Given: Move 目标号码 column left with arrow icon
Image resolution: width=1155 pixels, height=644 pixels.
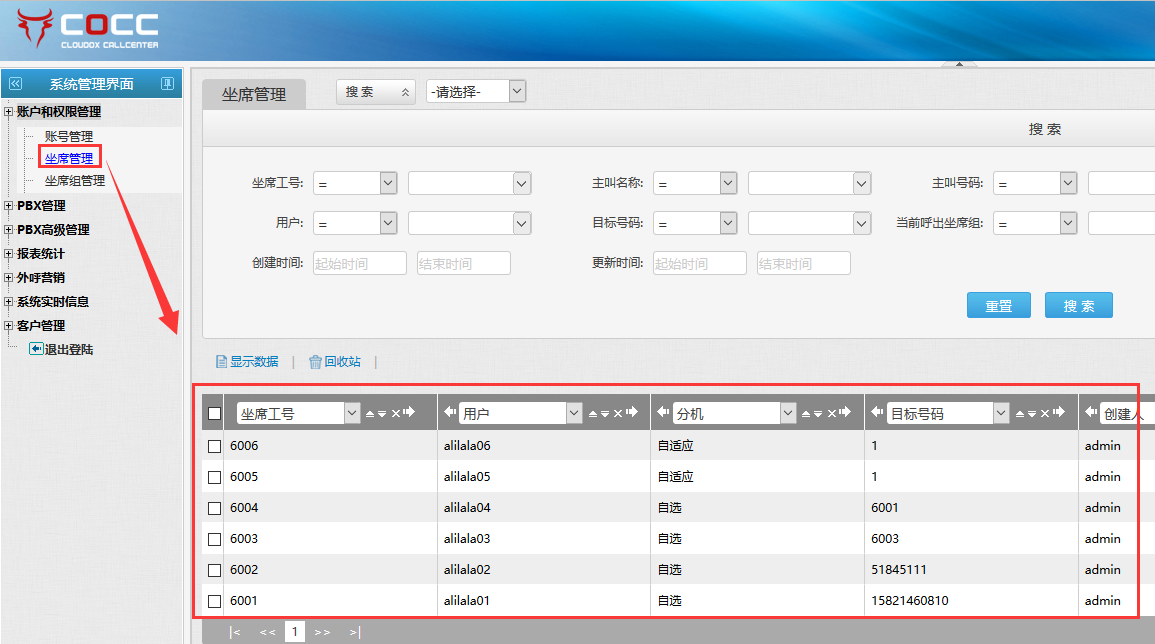Looking at the screenshot, I should (x=877, y=413).
